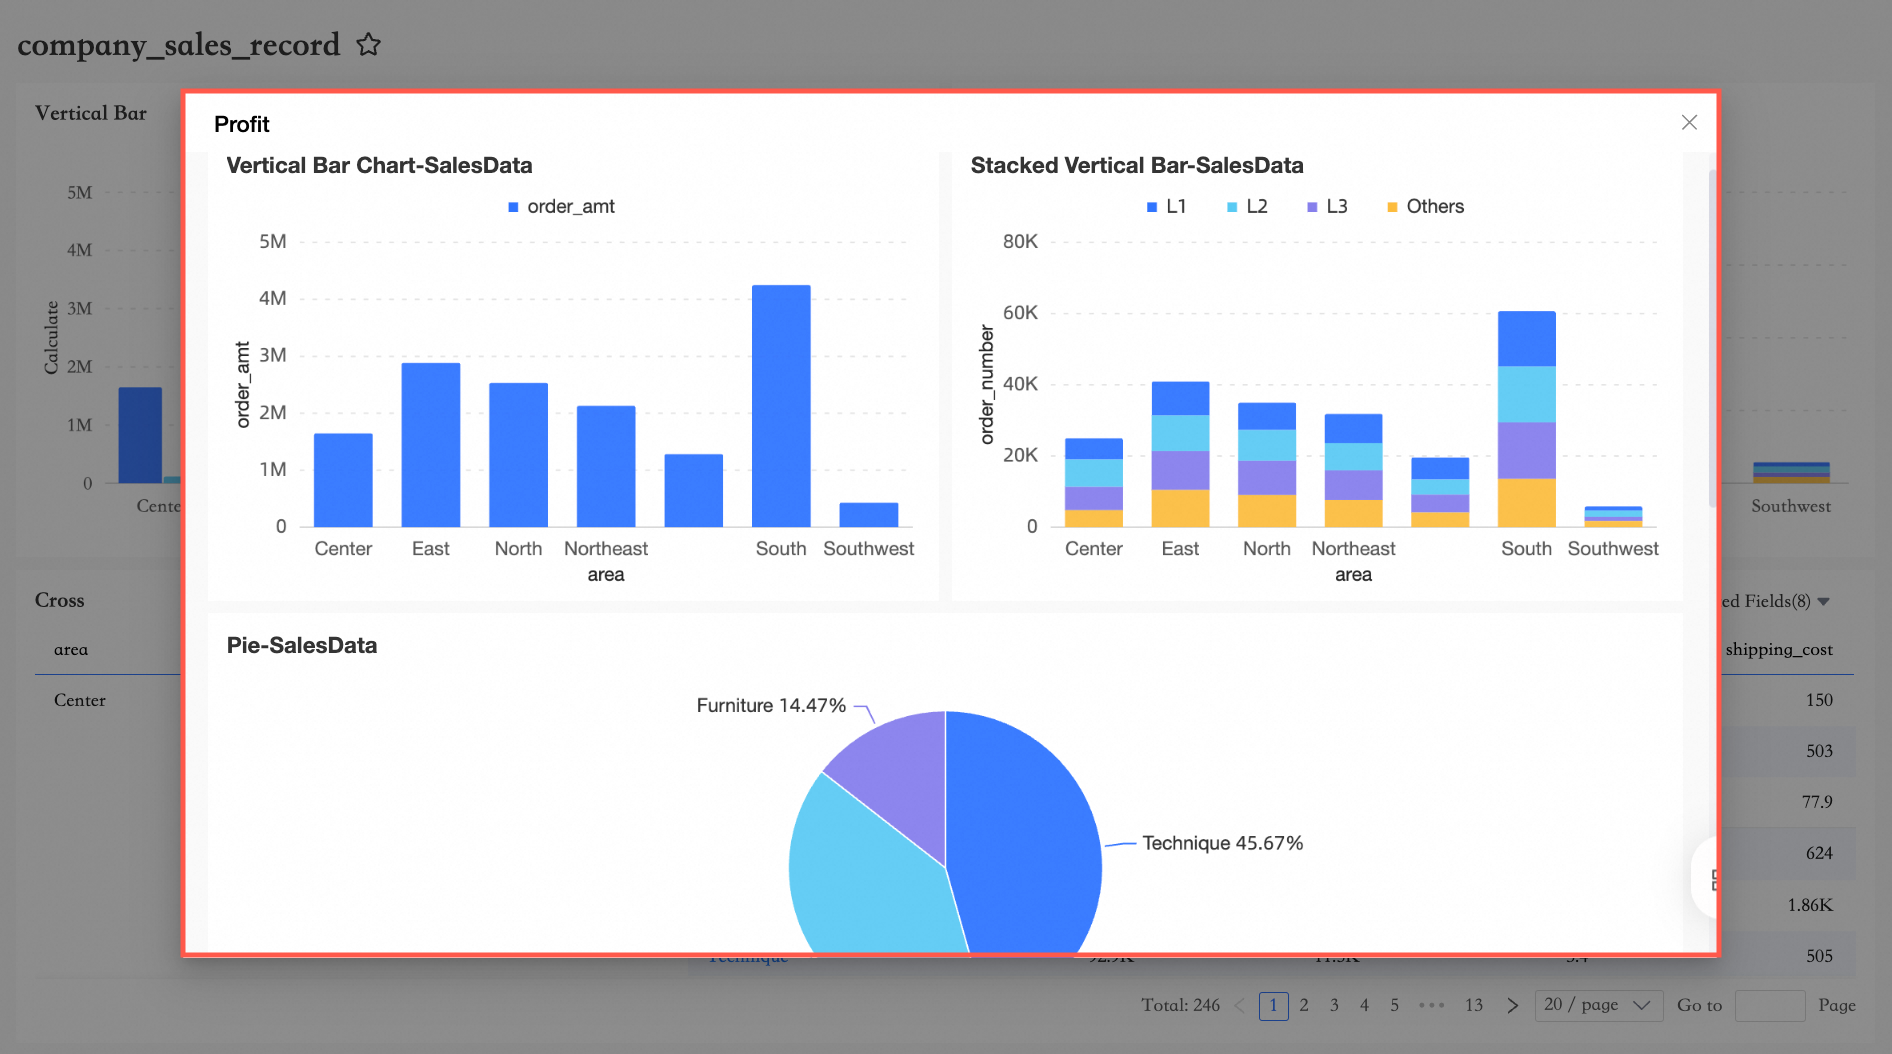Click the Stacked Vertical Bar-SalesData title
1892x1054 pixels.
1137,165
